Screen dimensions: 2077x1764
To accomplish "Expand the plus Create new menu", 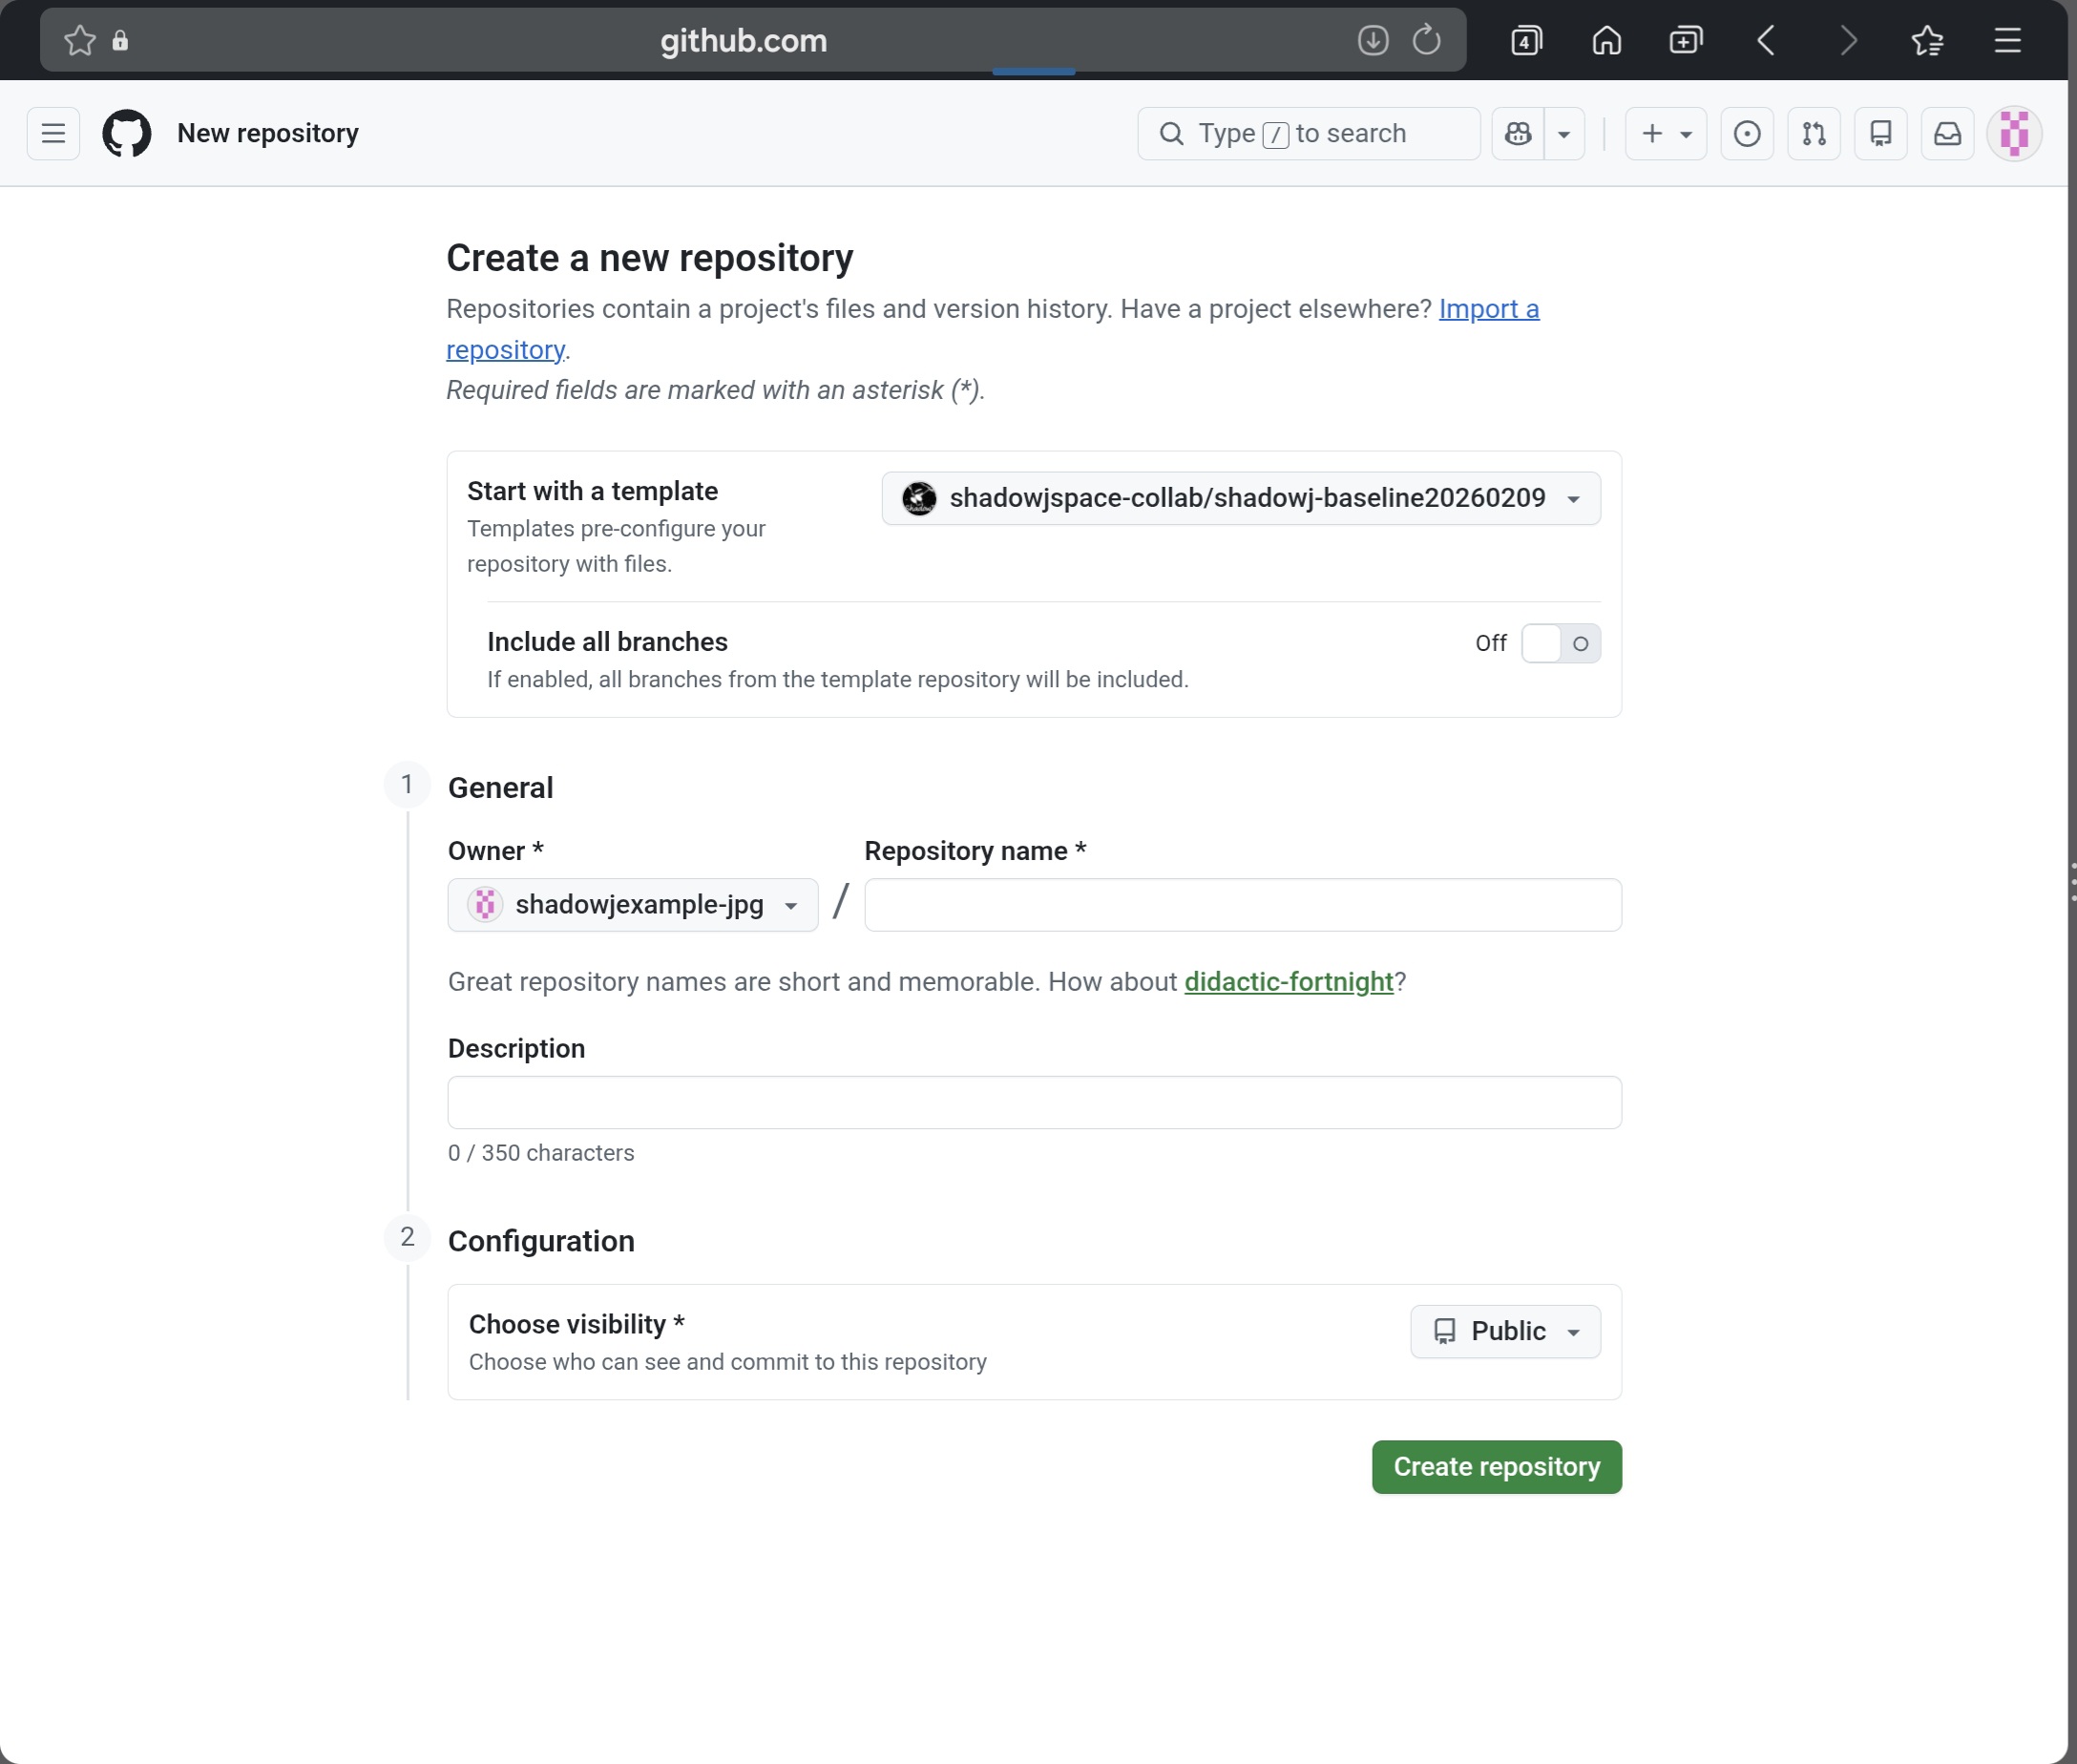I will [1665, 133].
